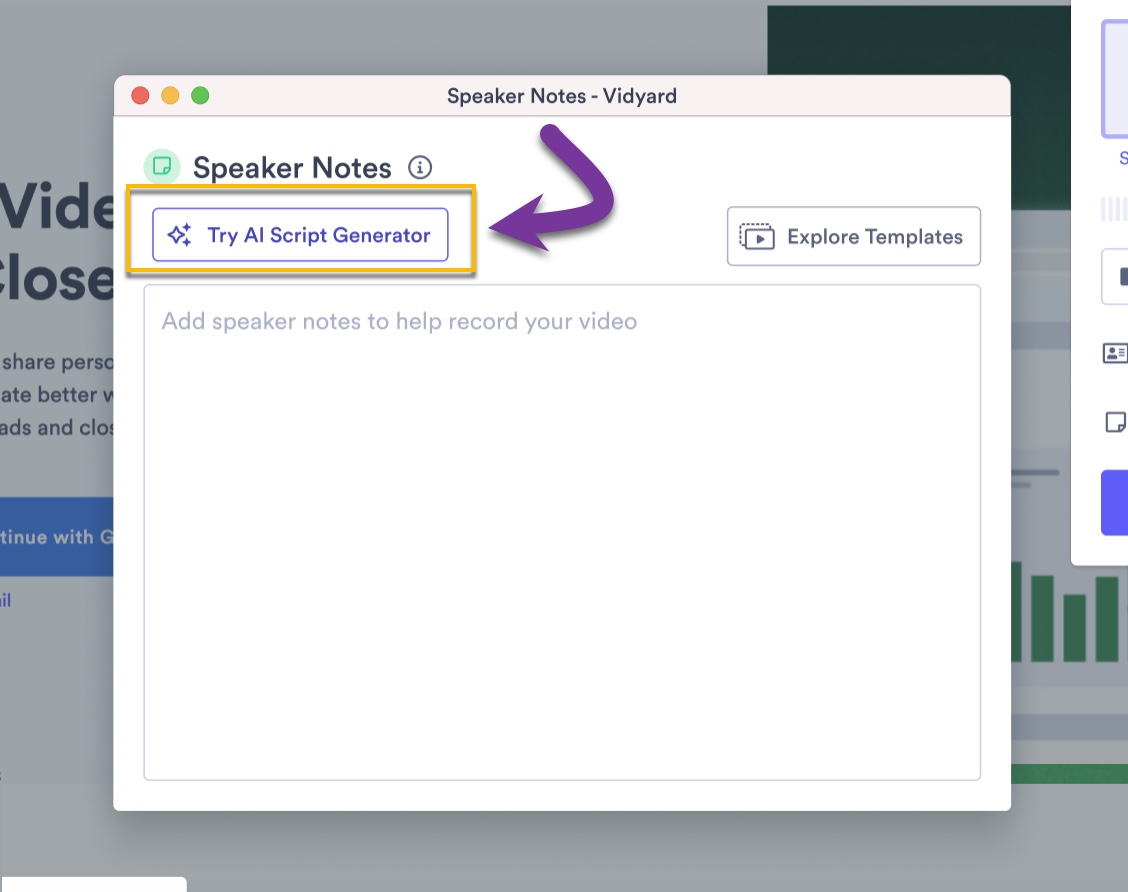Click the Speaker Notes - Vidyard title bar

coord(561,96)
